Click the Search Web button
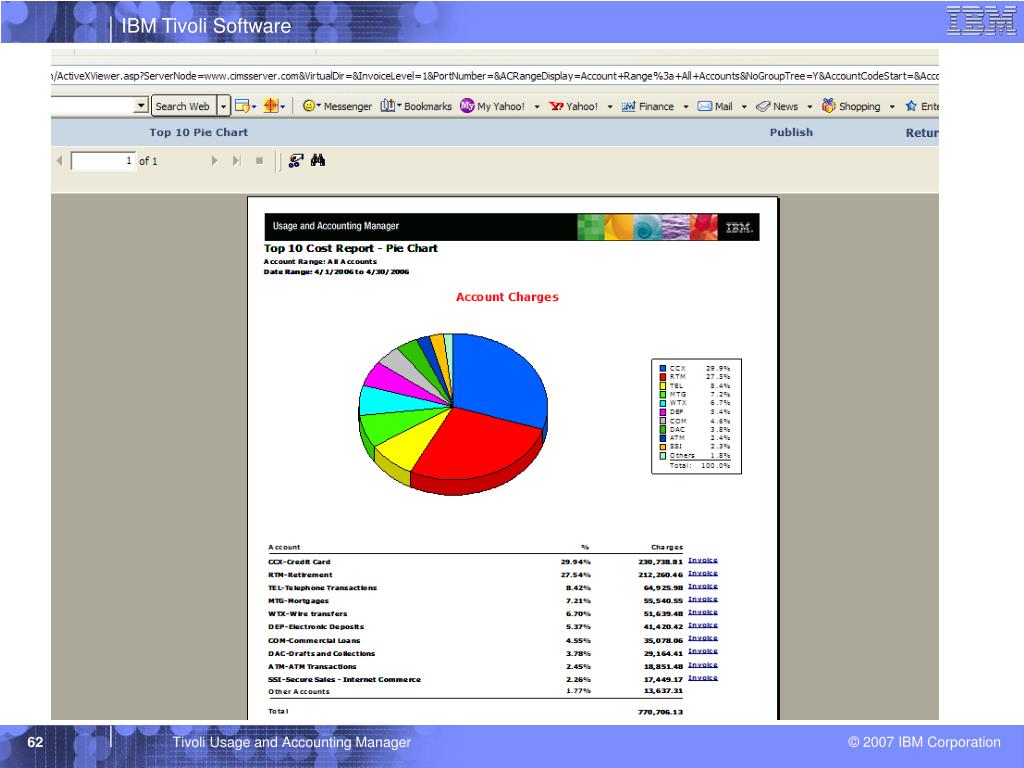 point(182,106)
